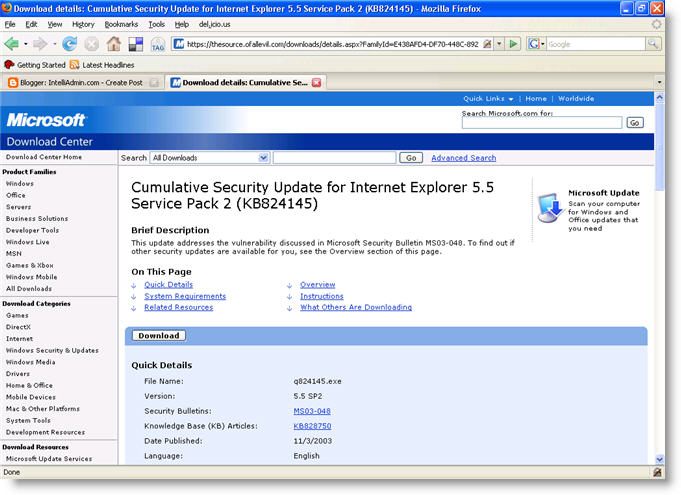This screenshot has width=681, height=495.
Task: Click the green Go arrow beside address bar
Action: [x=513, y=44]
